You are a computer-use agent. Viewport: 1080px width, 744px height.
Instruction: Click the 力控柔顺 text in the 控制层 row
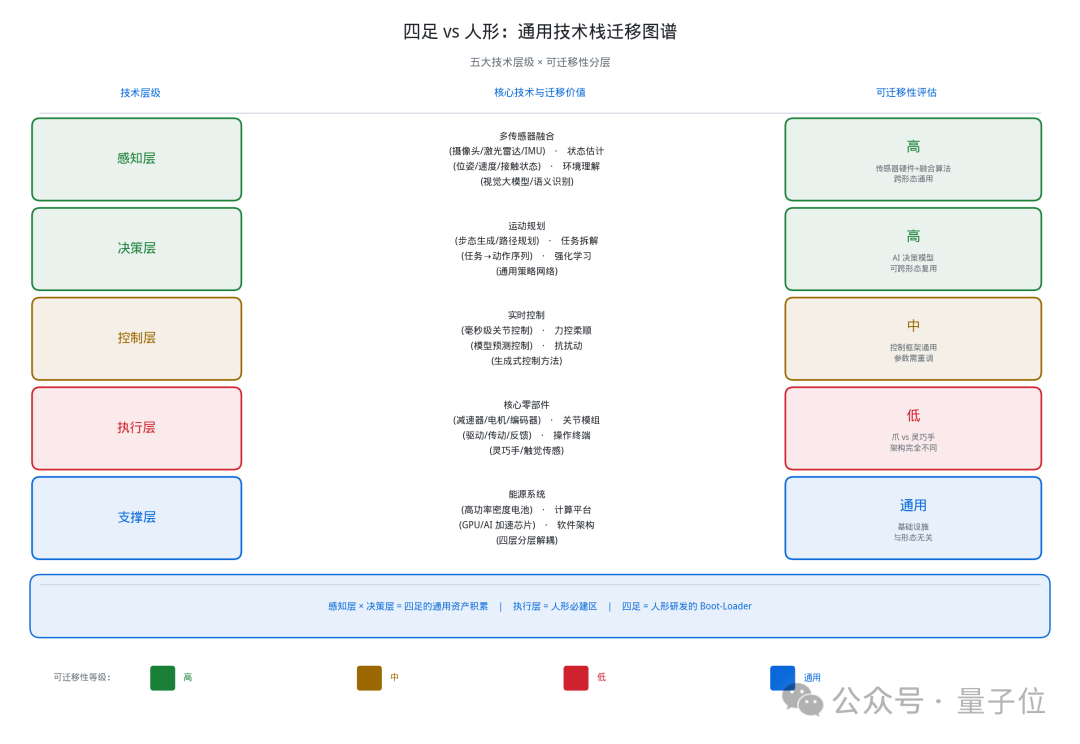(573, 330)
